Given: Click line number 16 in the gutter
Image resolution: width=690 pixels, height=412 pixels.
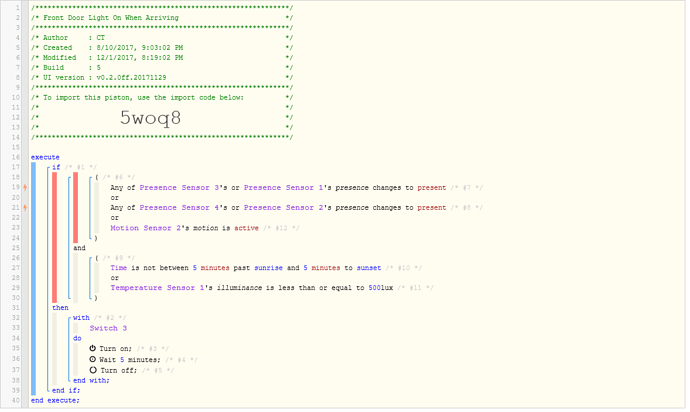Looking at the screenshot, I should [16, 157].
